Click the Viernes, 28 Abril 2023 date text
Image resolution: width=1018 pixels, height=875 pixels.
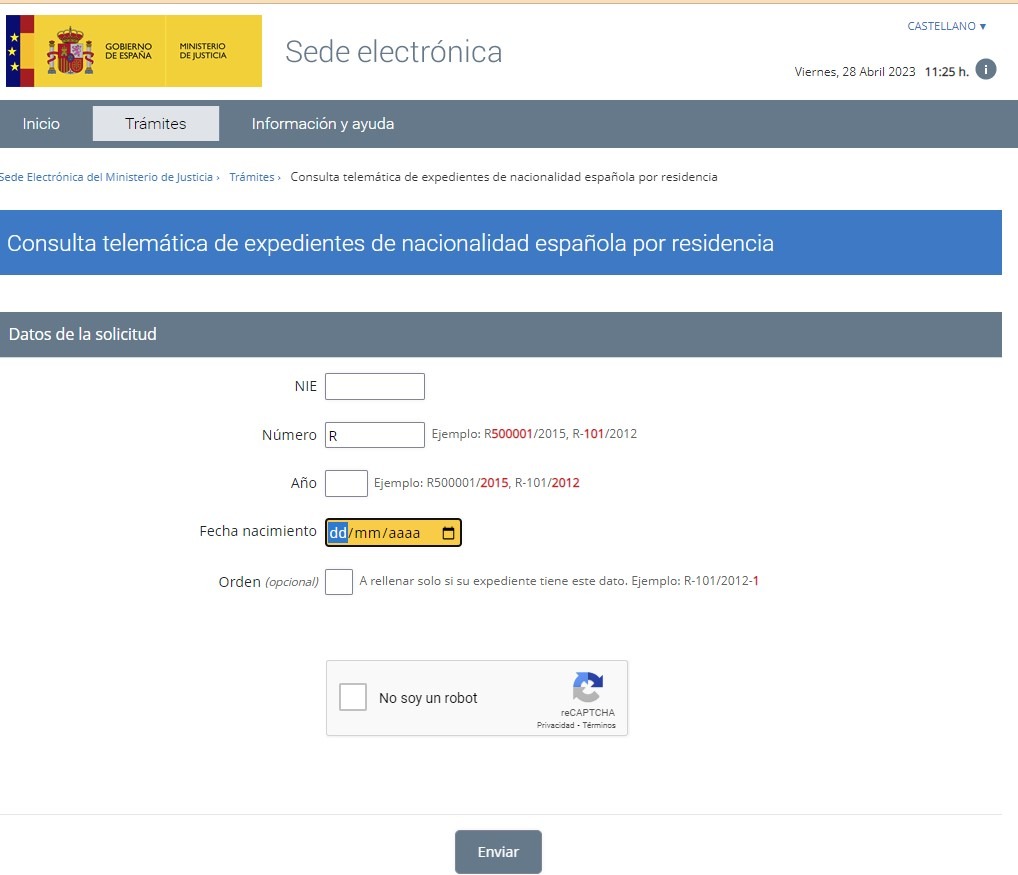pos(854,72)
